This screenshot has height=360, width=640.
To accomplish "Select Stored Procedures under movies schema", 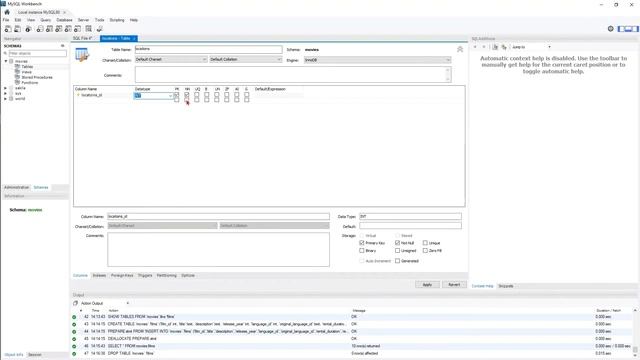I will 37,77.
